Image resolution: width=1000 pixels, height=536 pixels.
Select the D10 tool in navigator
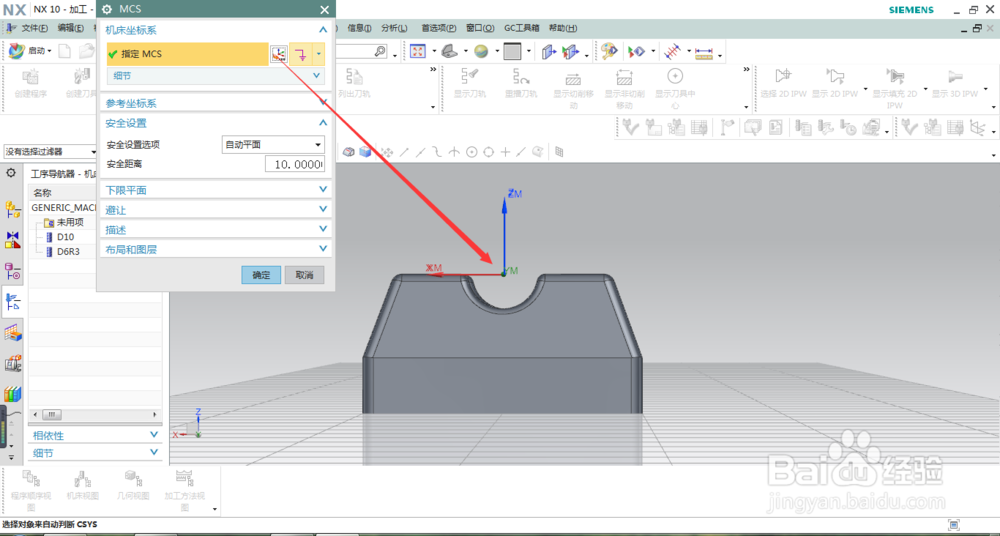click(x=65, y=237)
